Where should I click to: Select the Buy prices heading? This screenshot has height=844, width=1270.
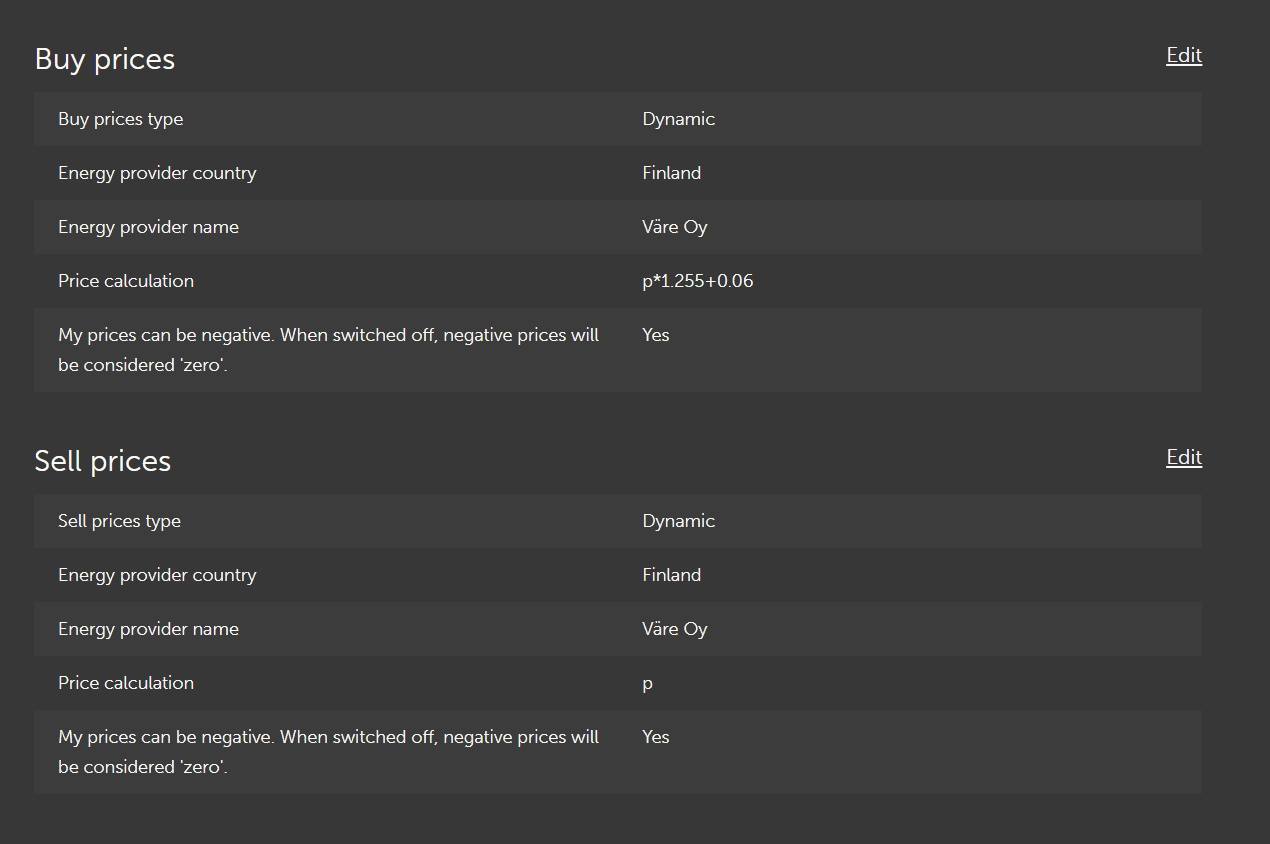105,59
